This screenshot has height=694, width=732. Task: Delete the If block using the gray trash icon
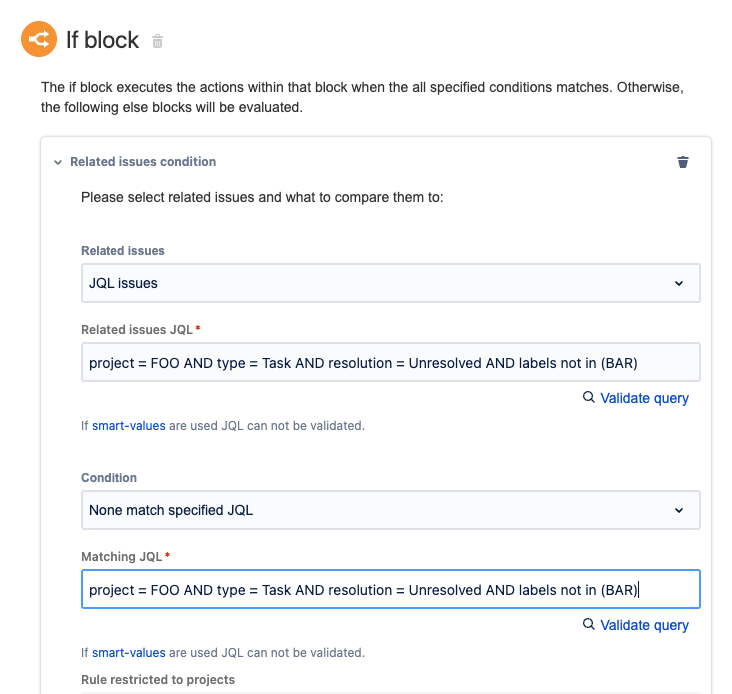tap(157, 41)
